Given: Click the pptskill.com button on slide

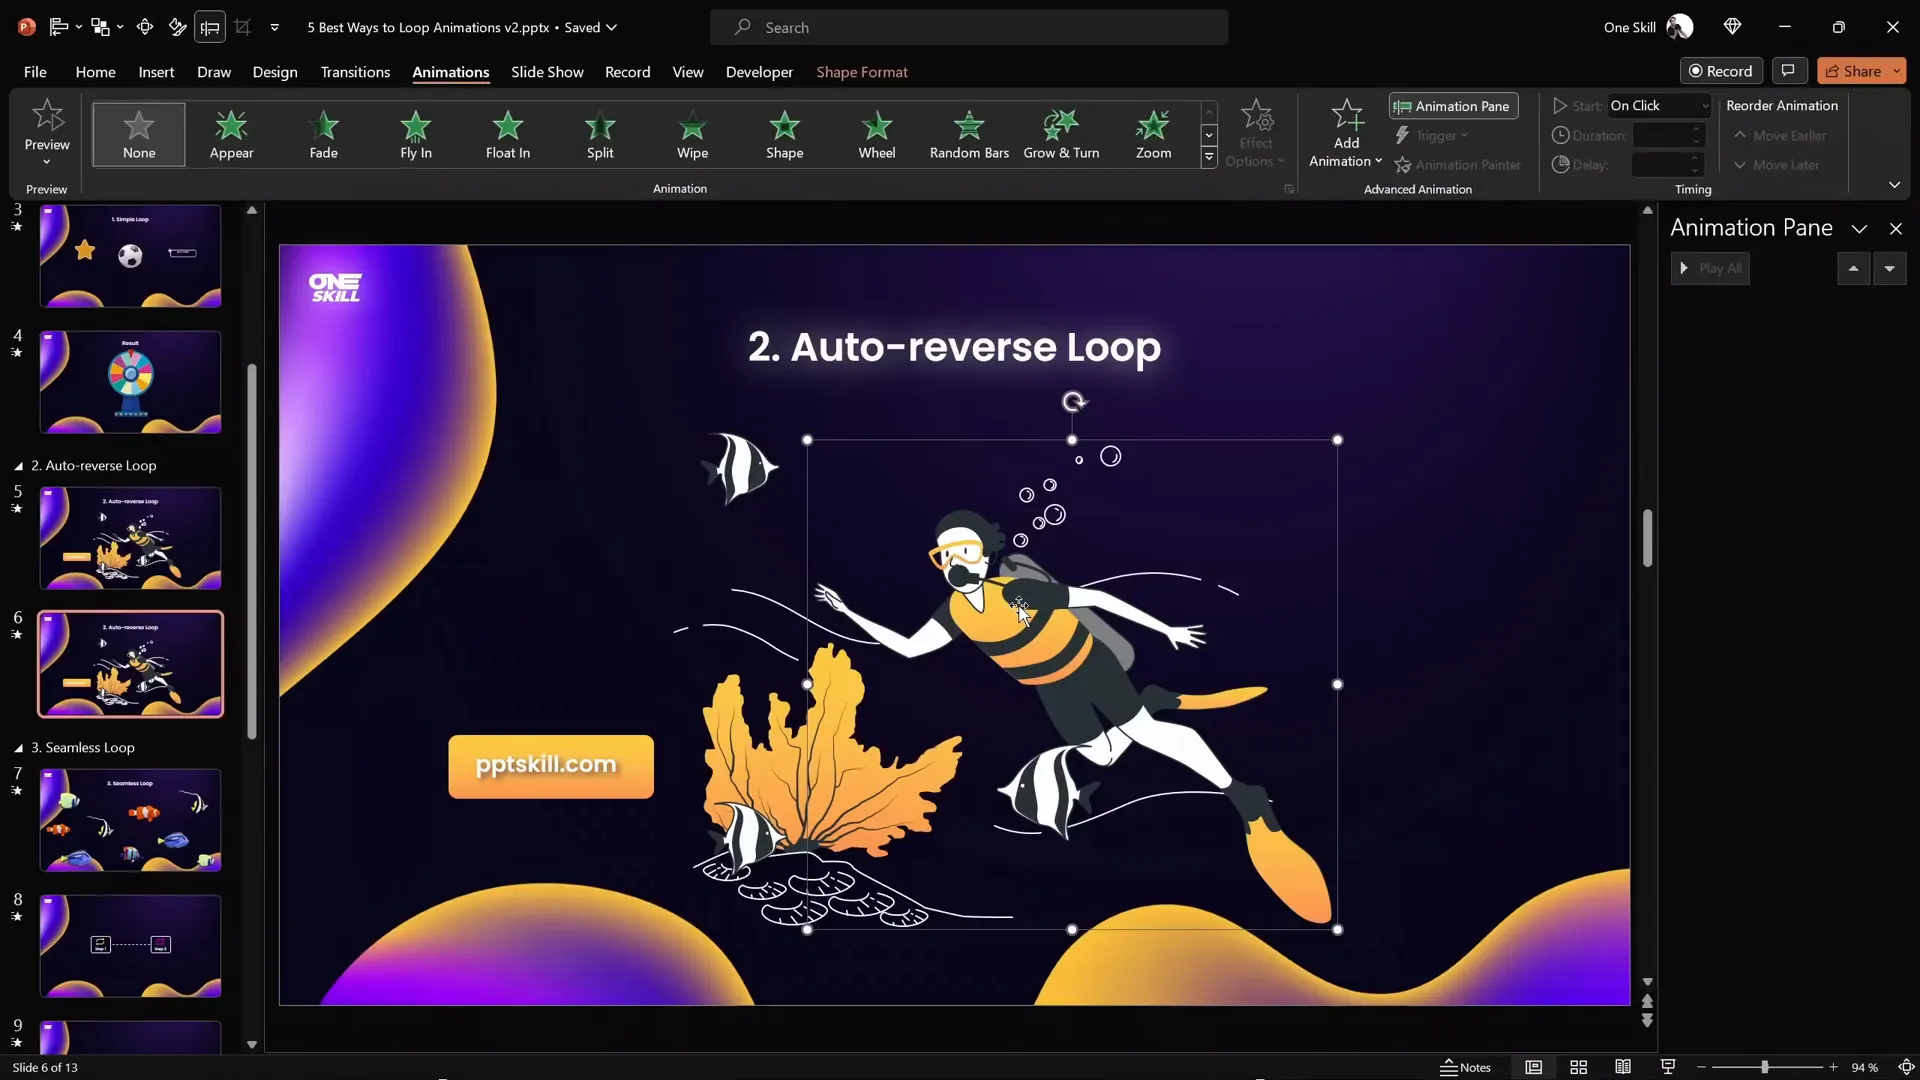Looking at the screenshot, I should pyautogui.click(x=551, y=767).
